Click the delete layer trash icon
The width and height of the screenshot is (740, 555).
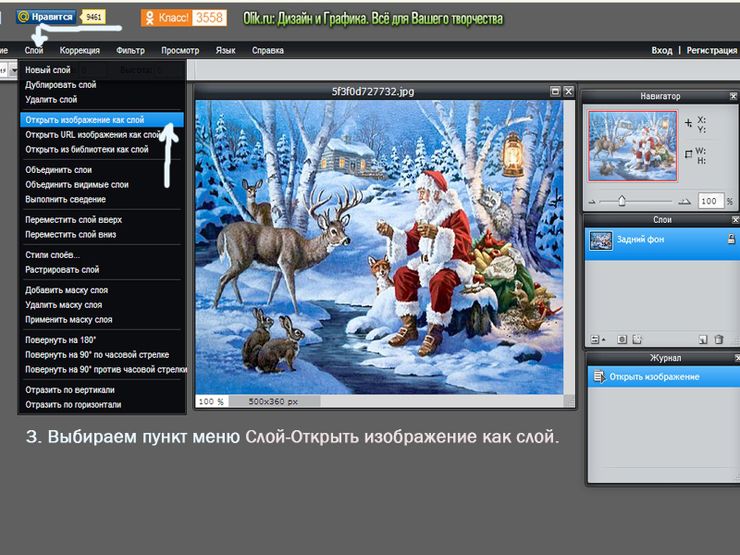[719, 339]
